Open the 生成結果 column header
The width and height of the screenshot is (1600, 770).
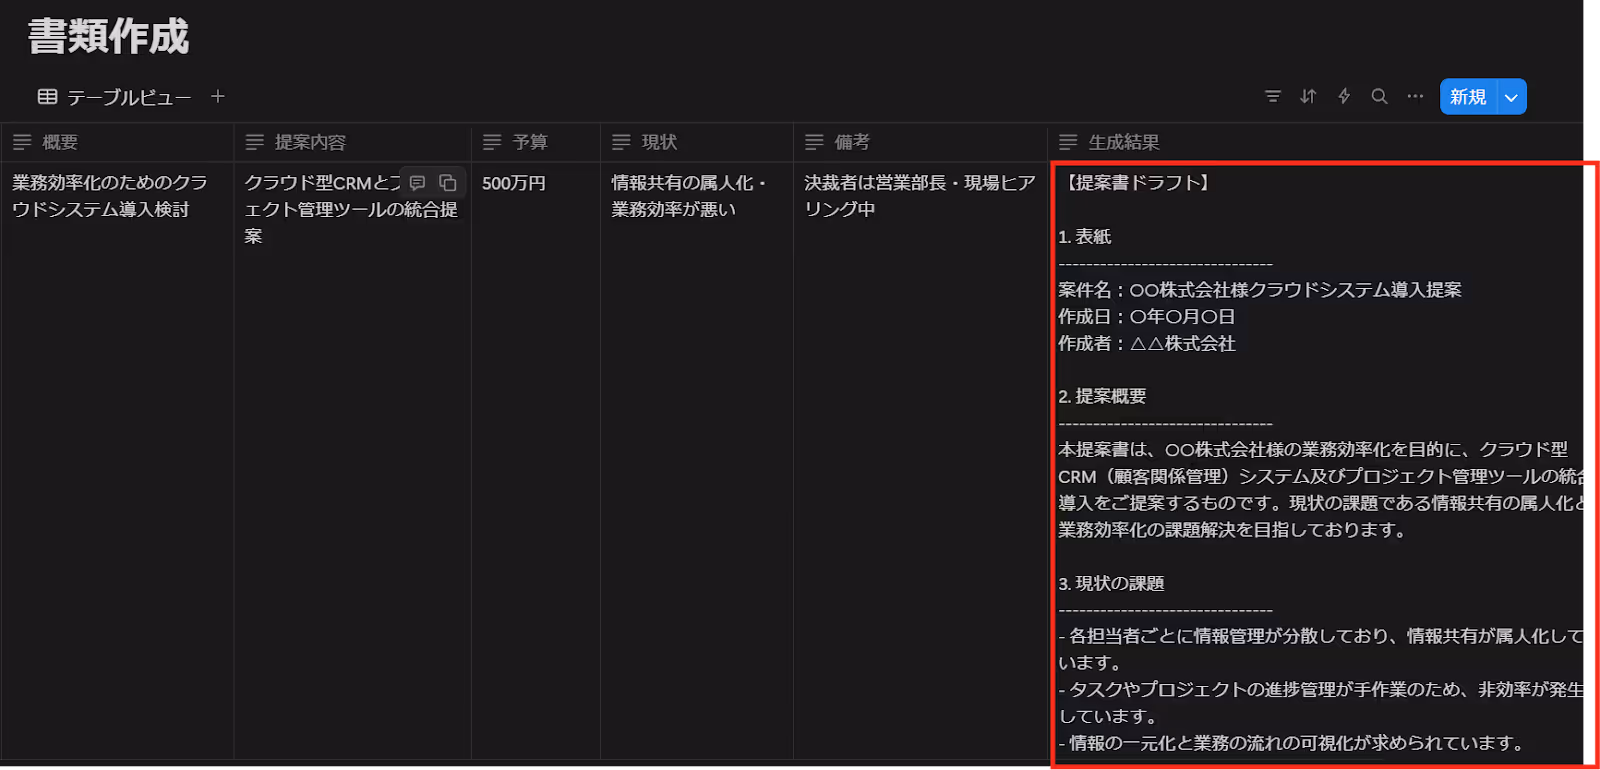click(1315, 142)
